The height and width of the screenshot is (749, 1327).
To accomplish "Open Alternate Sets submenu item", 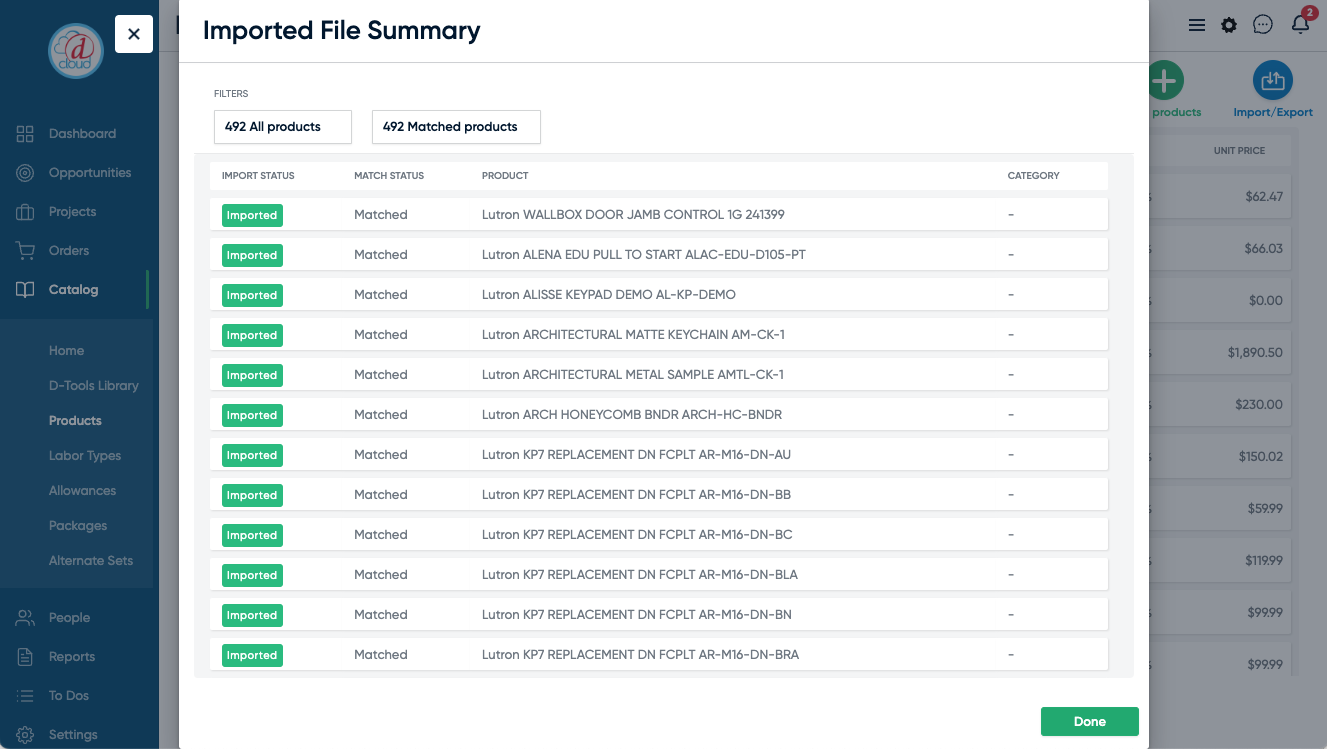I will click(x=91, y=561).
